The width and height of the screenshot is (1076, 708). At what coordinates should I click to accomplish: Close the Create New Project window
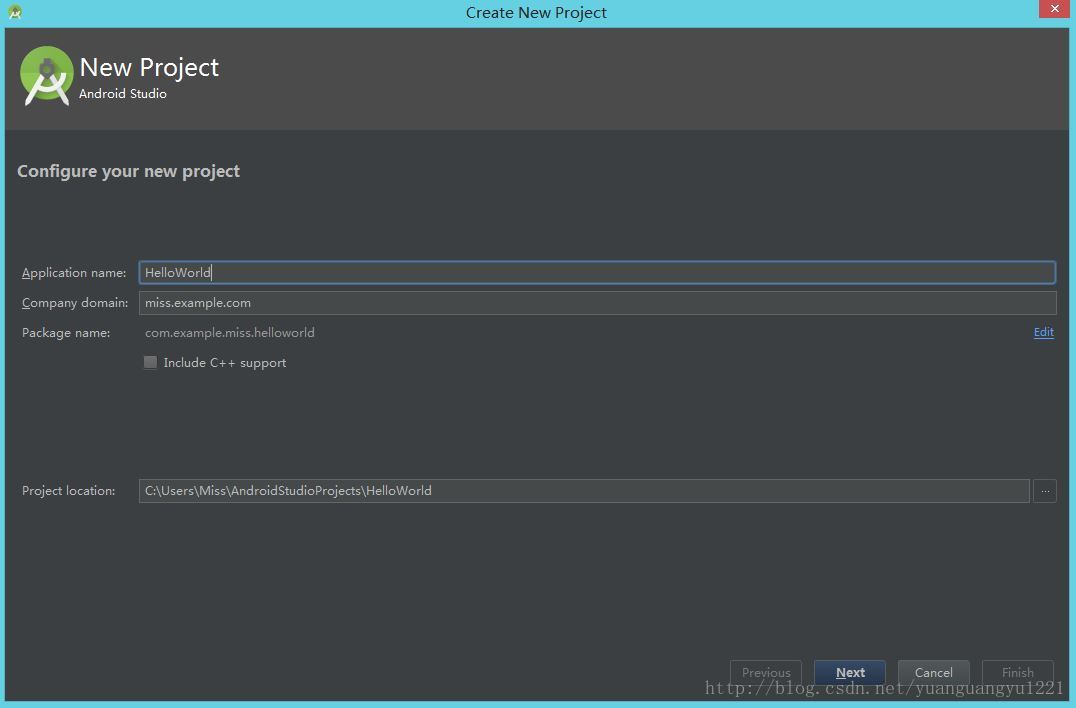1054,9
